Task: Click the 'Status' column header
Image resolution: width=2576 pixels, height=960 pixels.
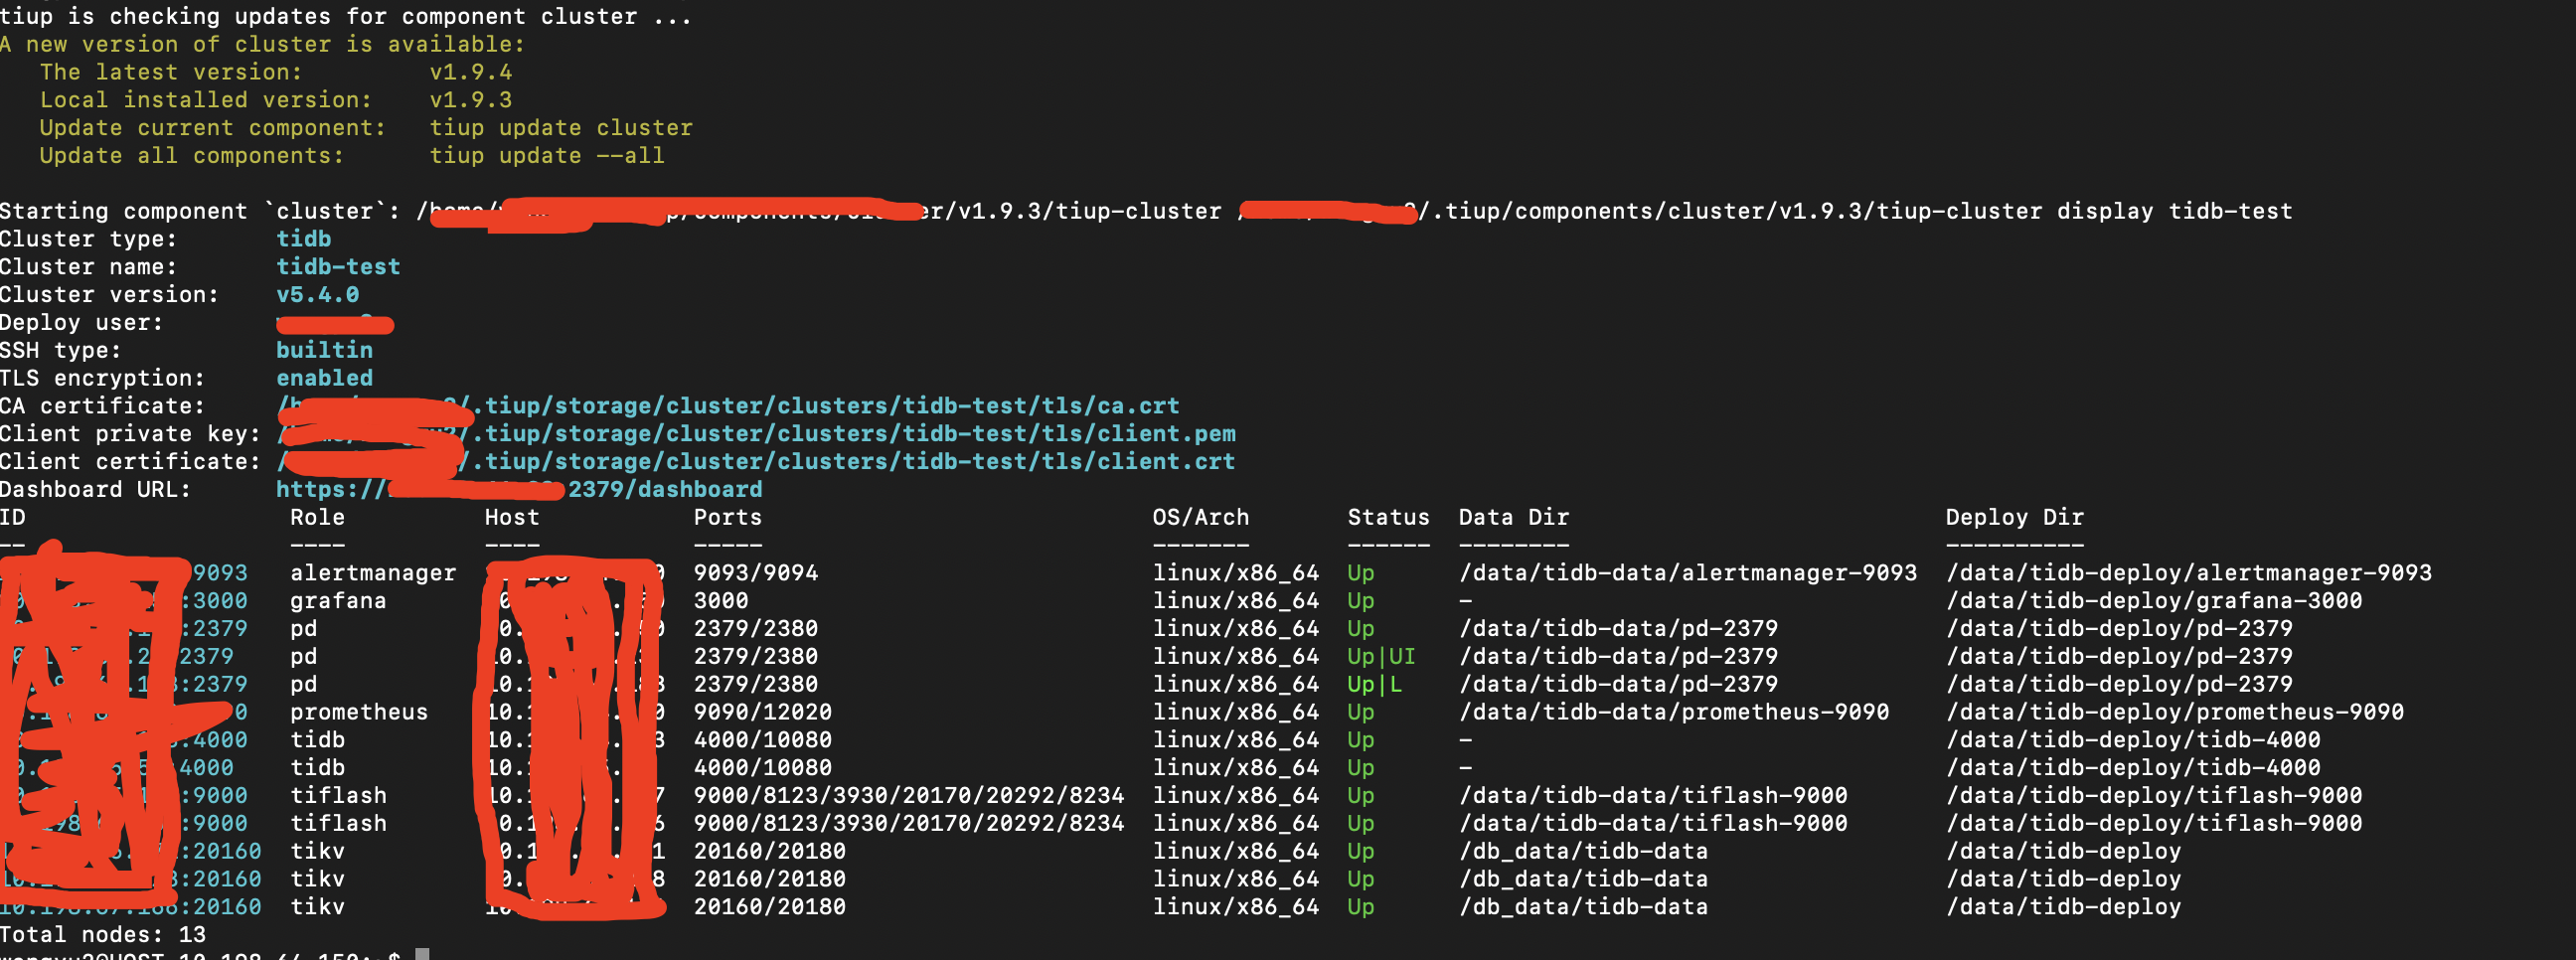Action: click(1388, 518)
